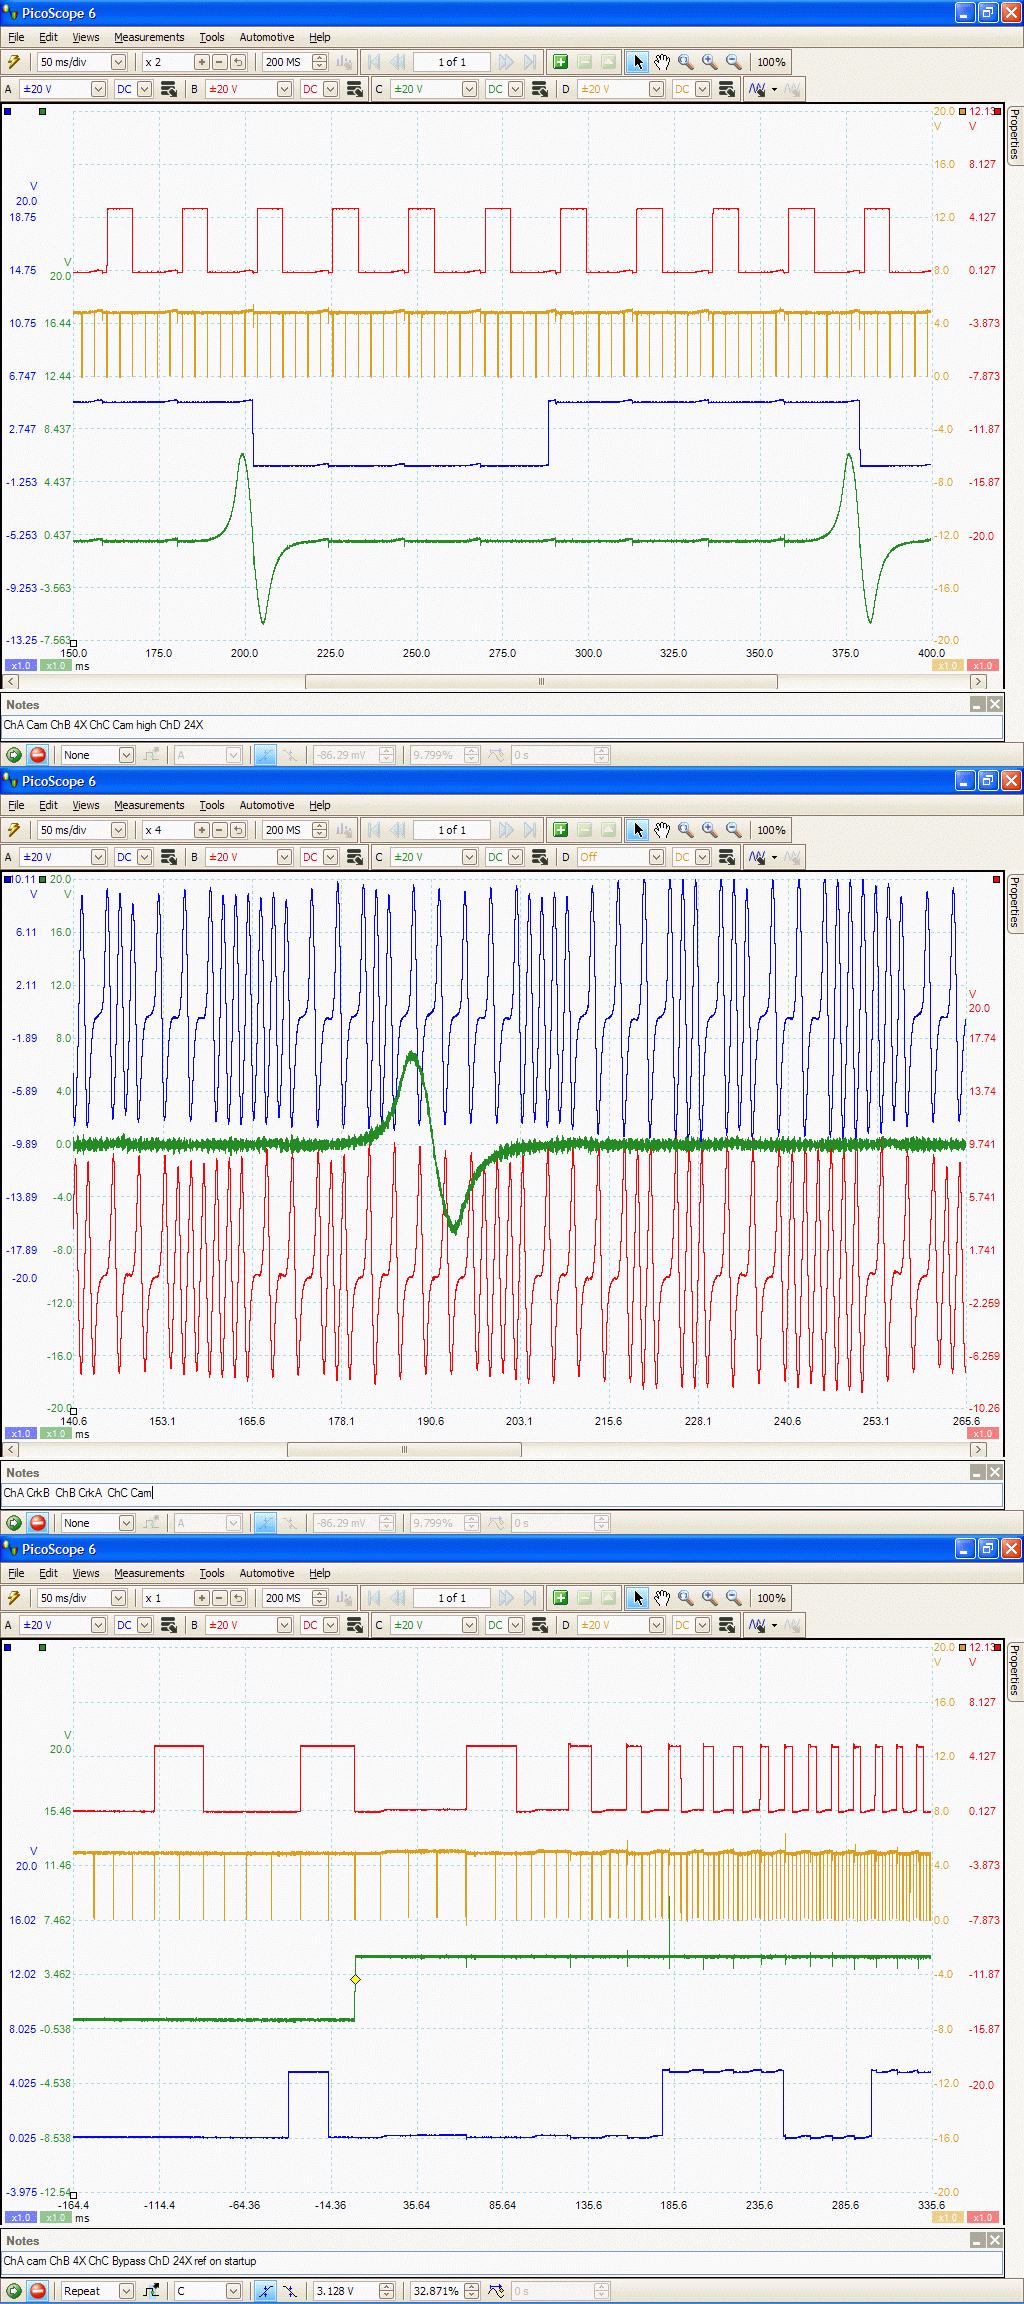Click the horizontal scrollbar thumb in the top window
Image resolution: width=1024 pixels, height=2304 pixels.
pyautogui.click(x=541, y=681)
